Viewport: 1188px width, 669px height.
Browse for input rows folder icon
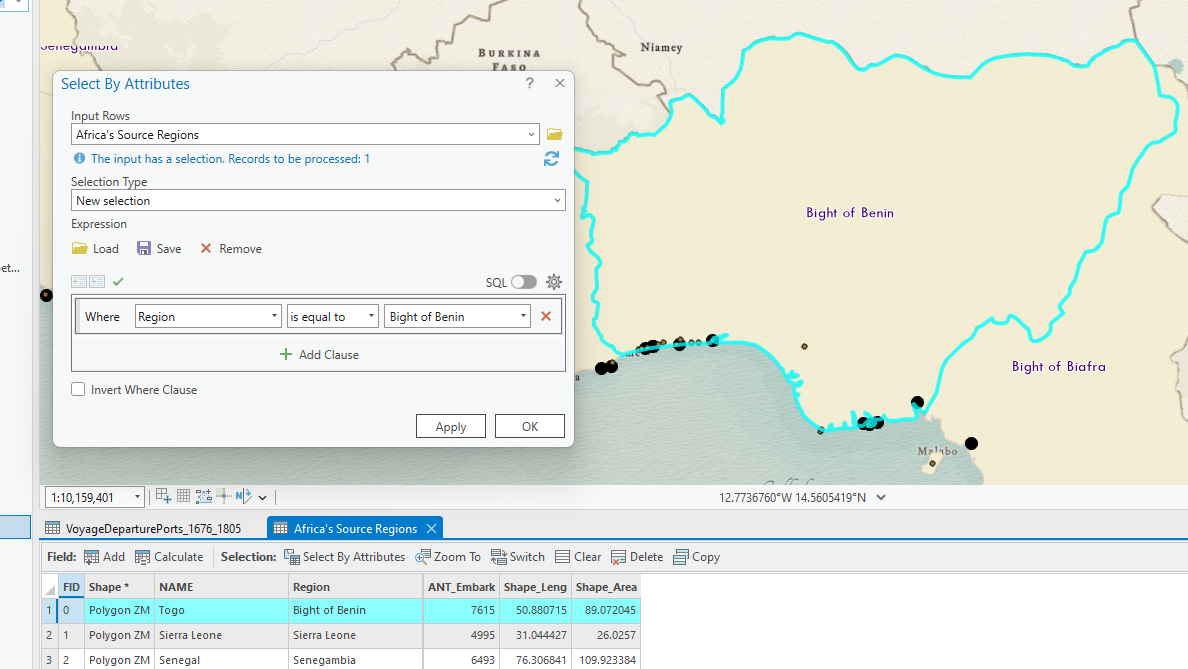coord(555,135)
